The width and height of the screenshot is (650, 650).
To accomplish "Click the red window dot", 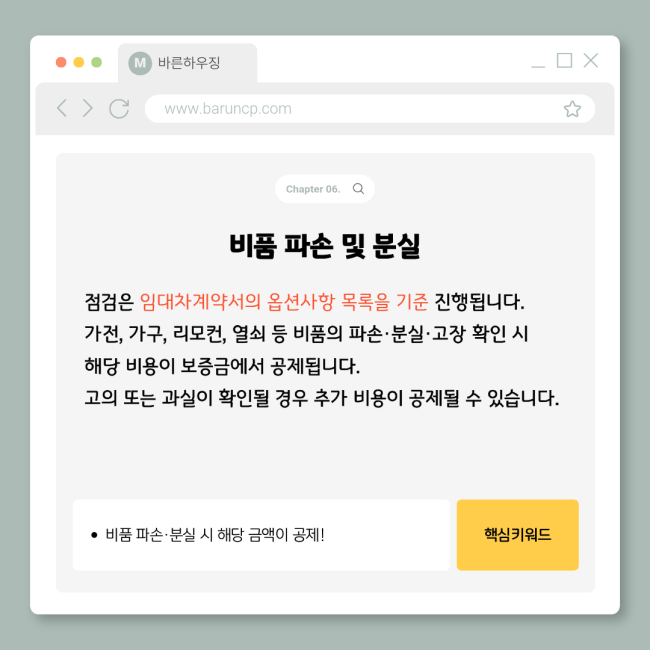I will click(61, 62).
